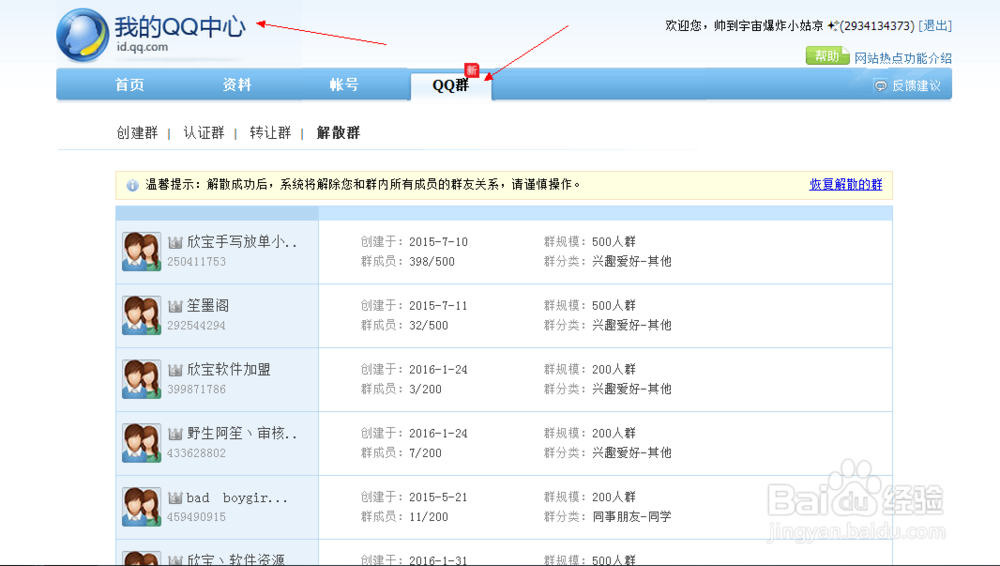Click group name 野生阿笙丶审核..
This screenshot has height=566, width=1000.
(x=242, y=433)
